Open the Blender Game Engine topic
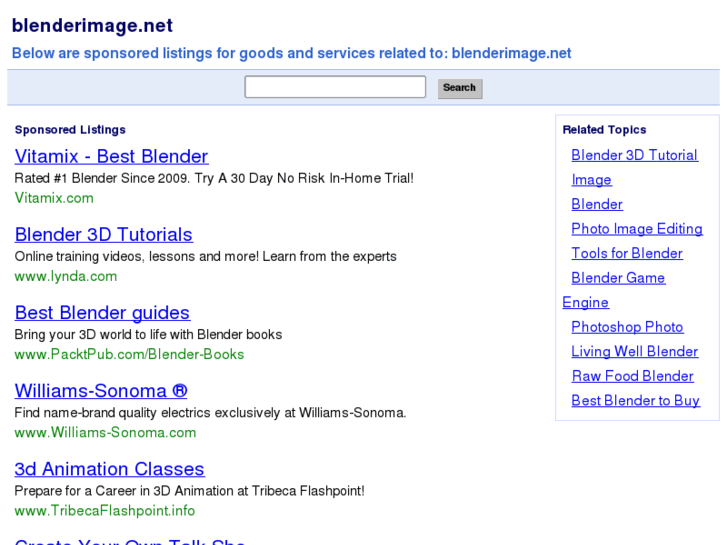Image resolution: width=727 pixels, height=545 pixels. tap(618, 278)
